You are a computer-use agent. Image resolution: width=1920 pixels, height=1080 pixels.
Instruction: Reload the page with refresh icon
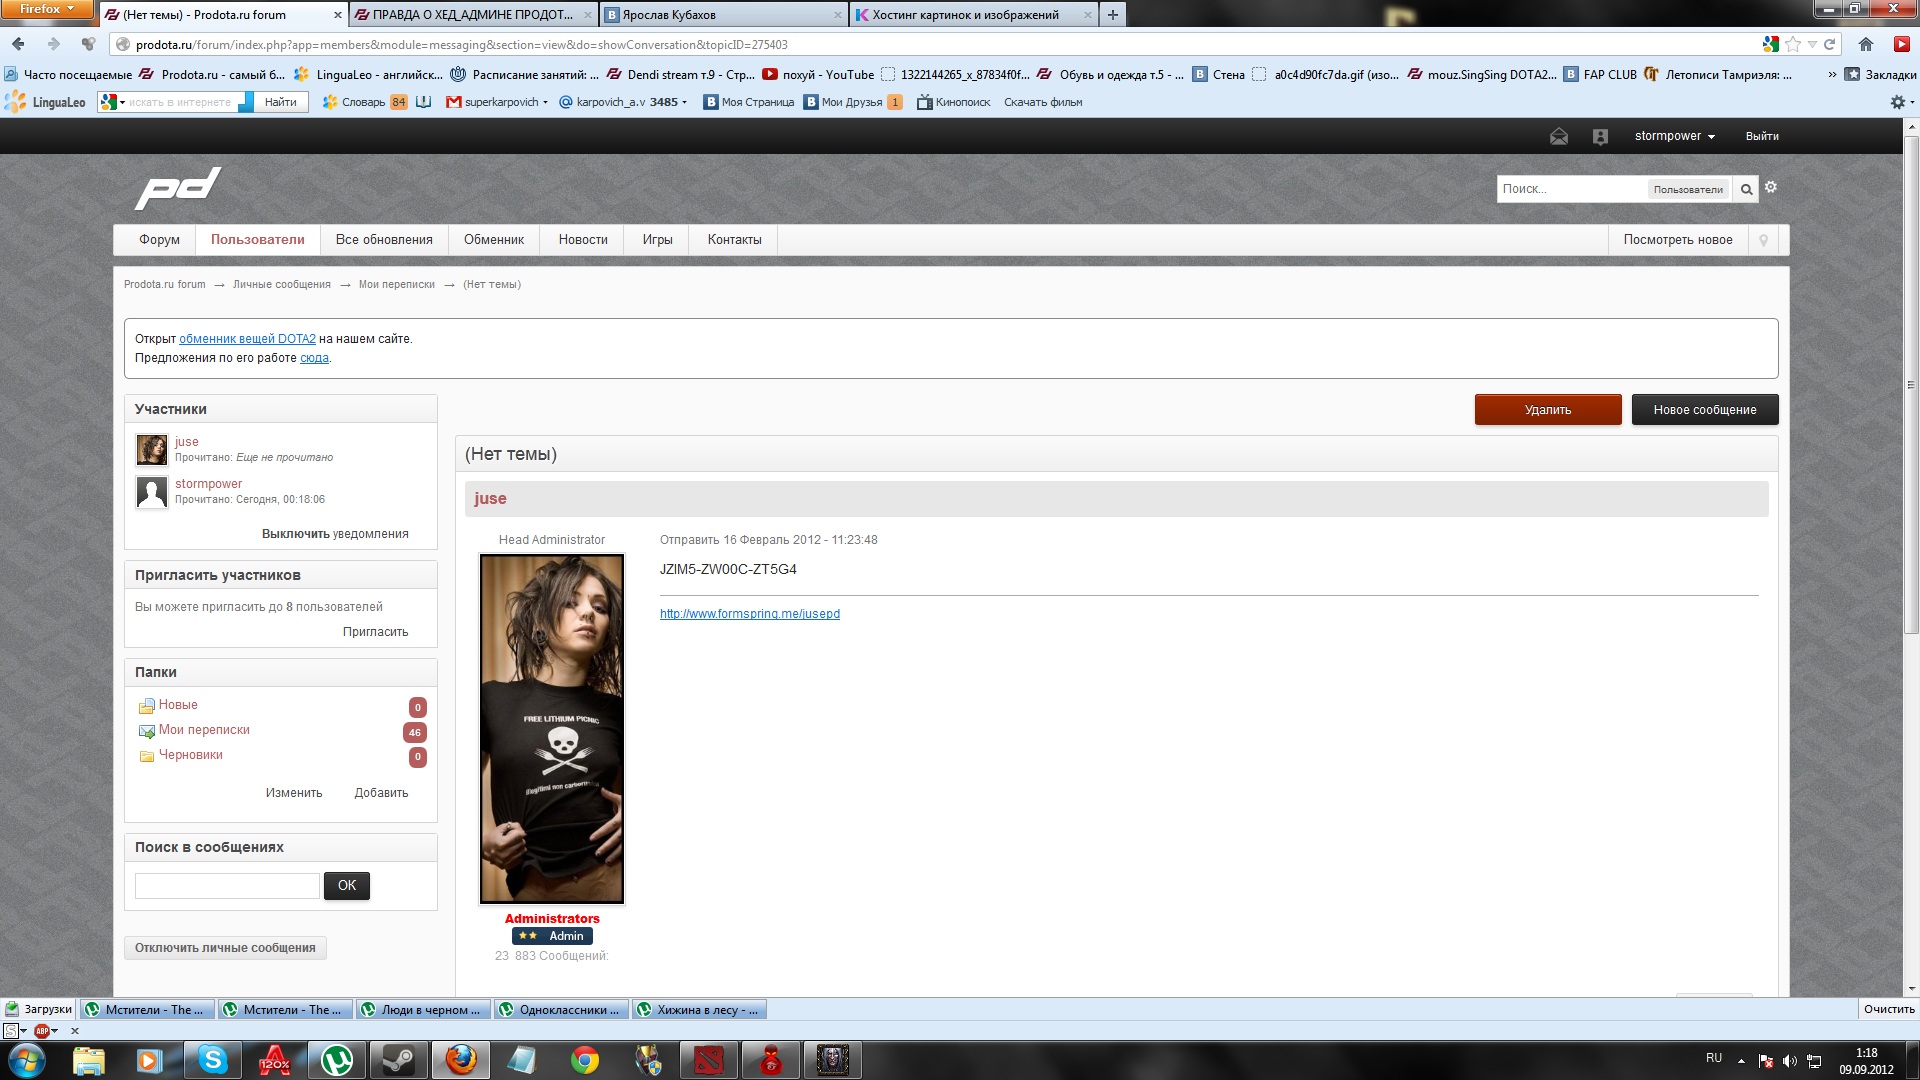pyautogui.click(x=1829, y=44)
